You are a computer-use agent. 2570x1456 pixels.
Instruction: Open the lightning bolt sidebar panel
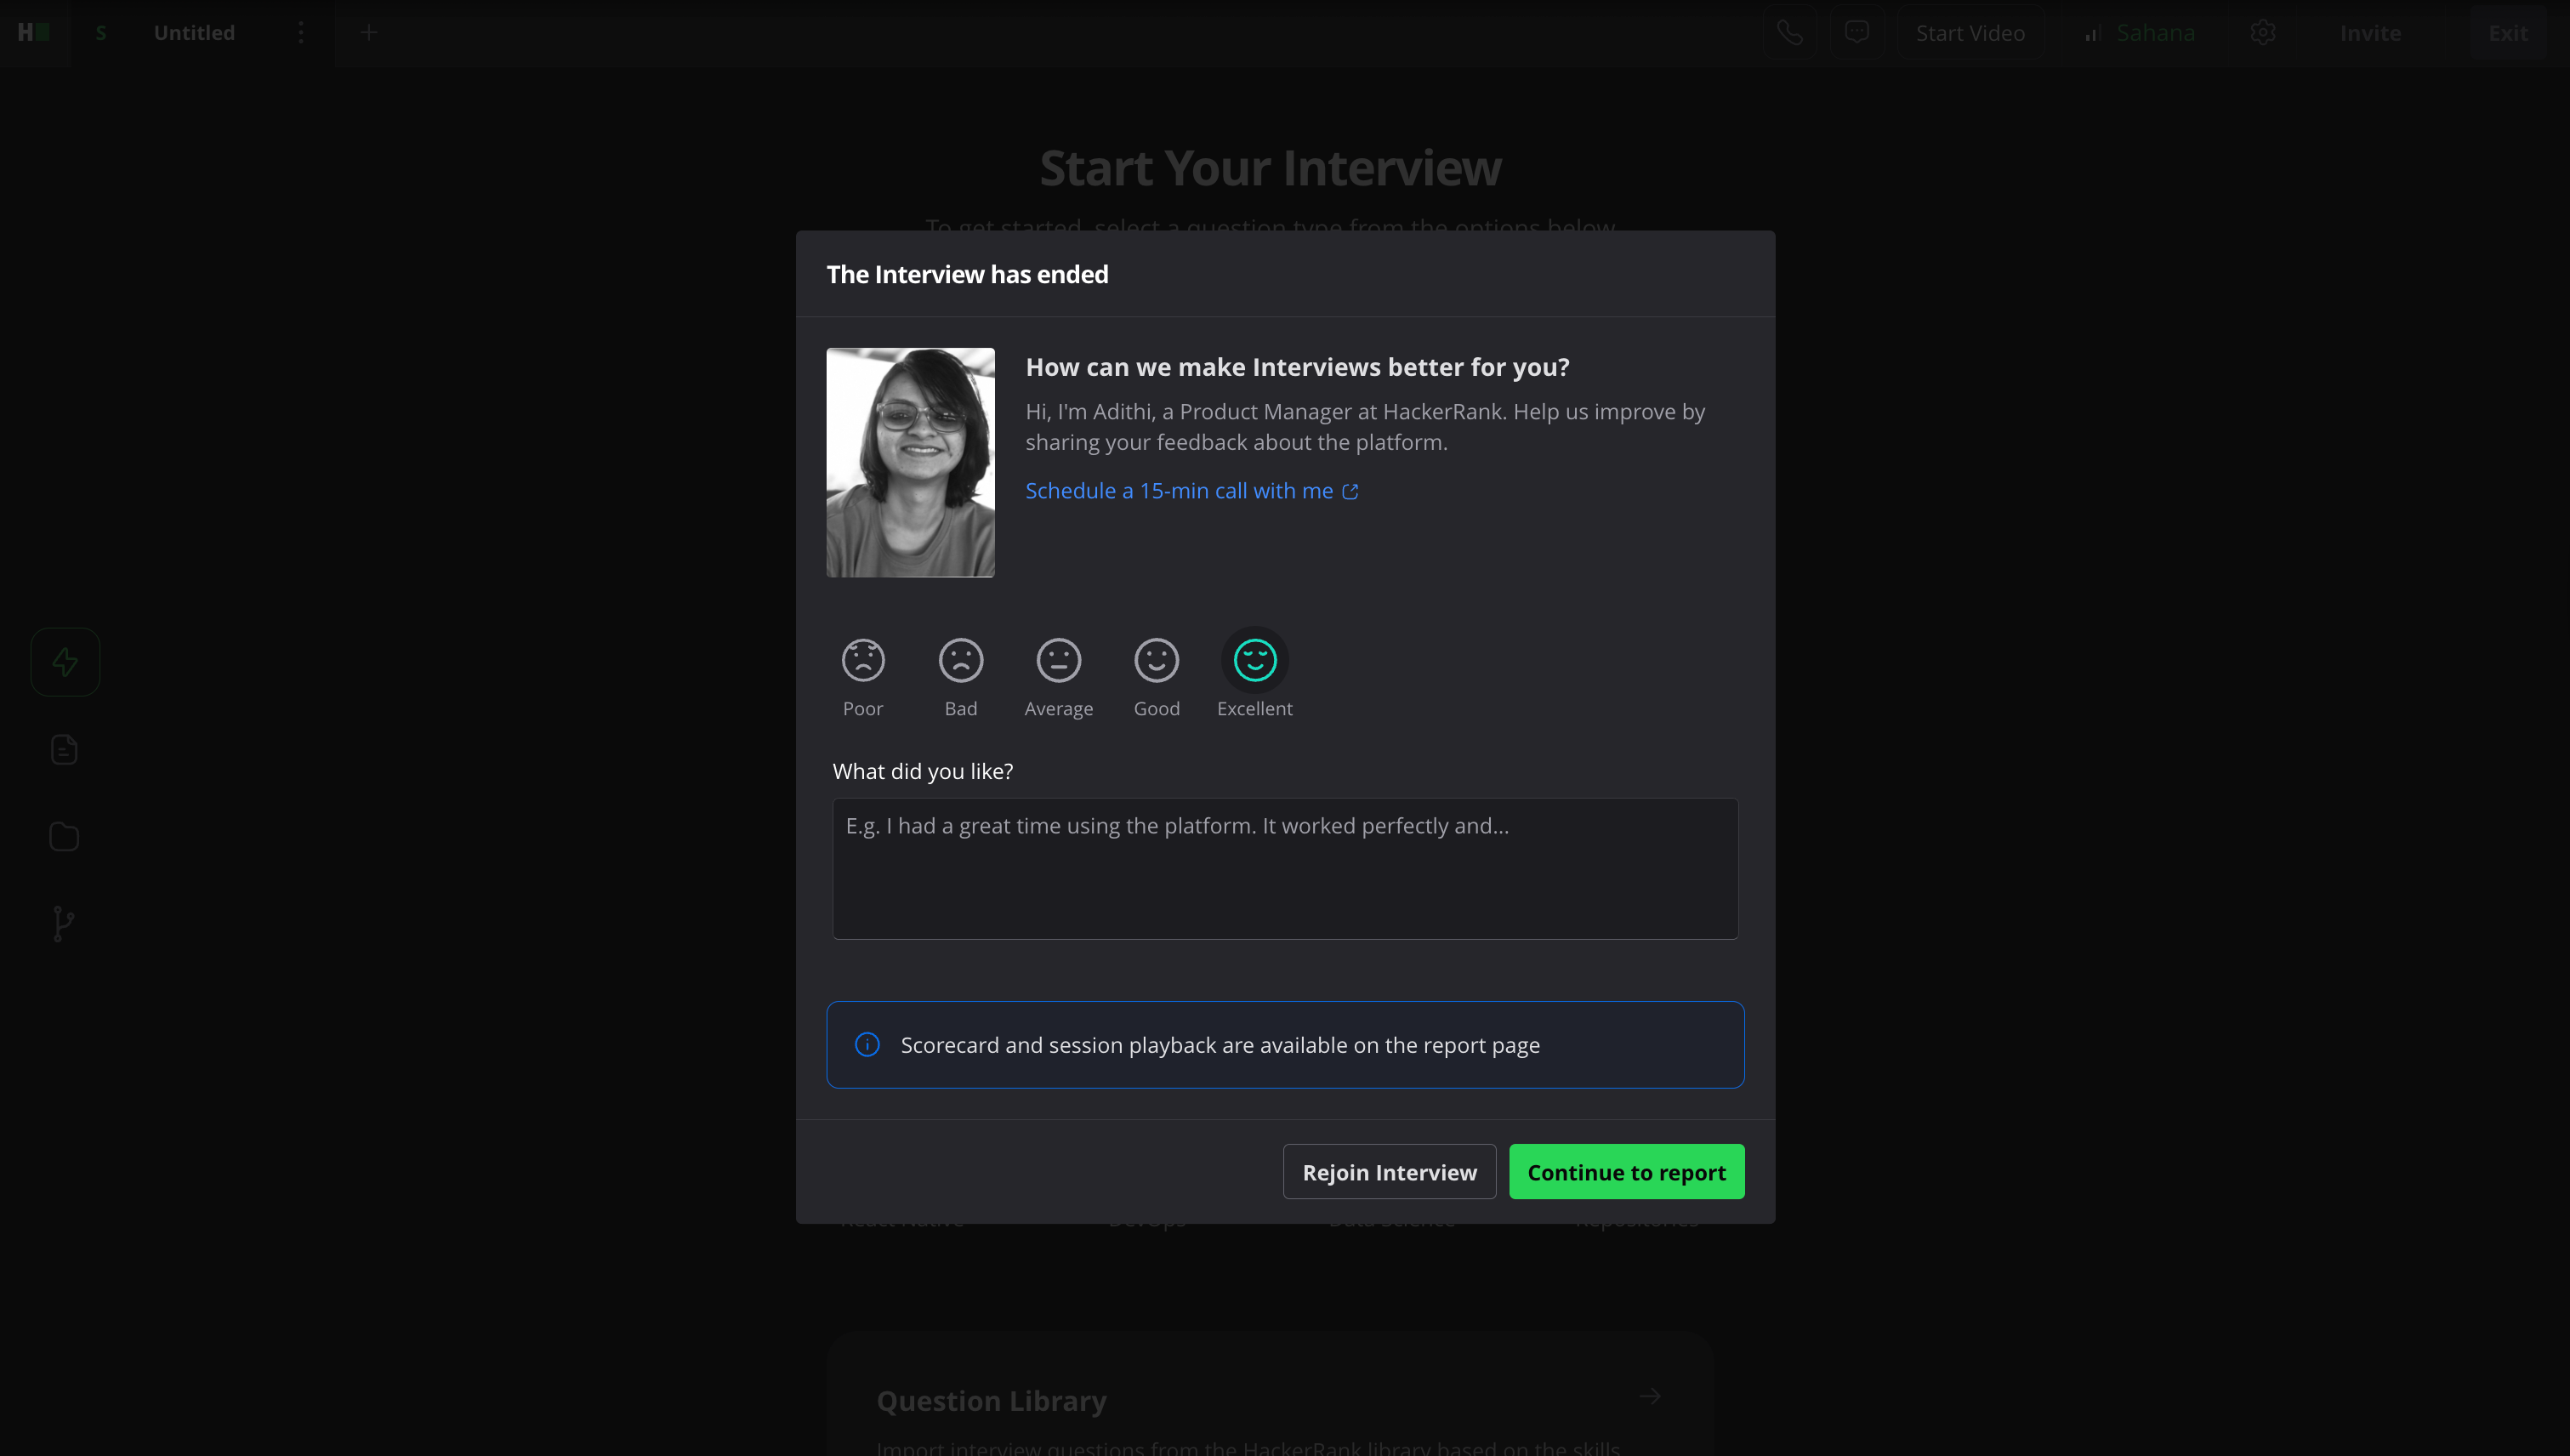pyautogui.click(x=65, y=662)
